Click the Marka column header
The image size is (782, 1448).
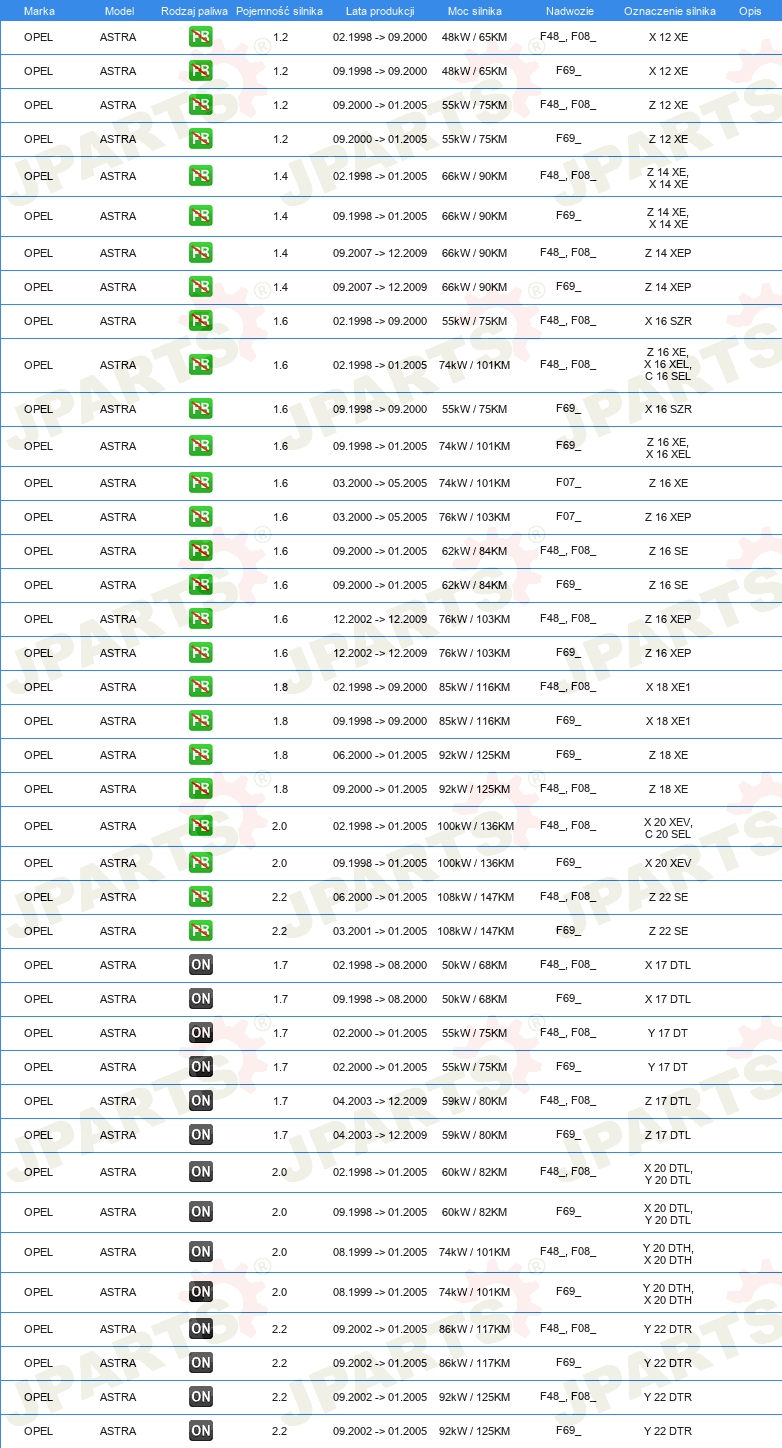point(39,11)
